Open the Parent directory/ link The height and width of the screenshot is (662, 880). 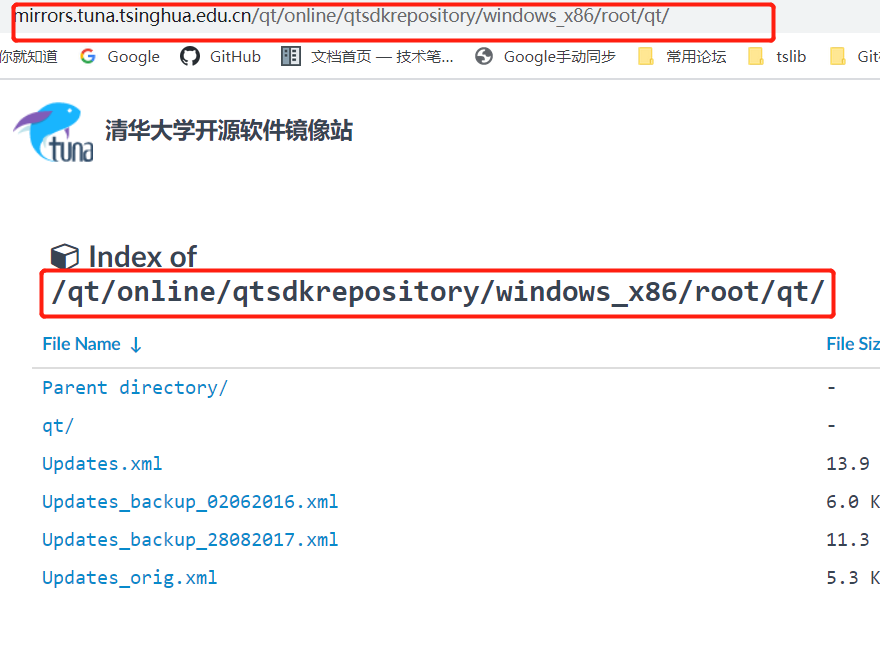[x=135, y=388]
